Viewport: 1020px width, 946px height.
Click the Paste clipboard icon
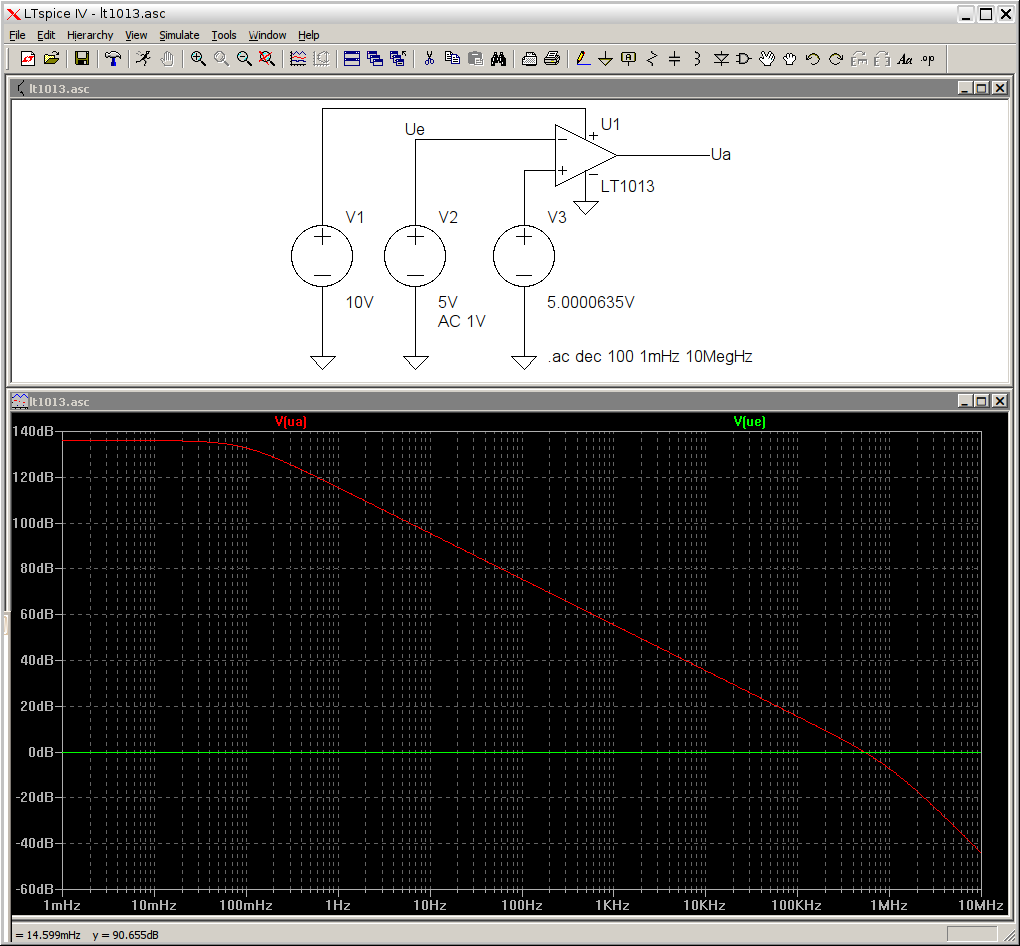click(x=476, y=59)
